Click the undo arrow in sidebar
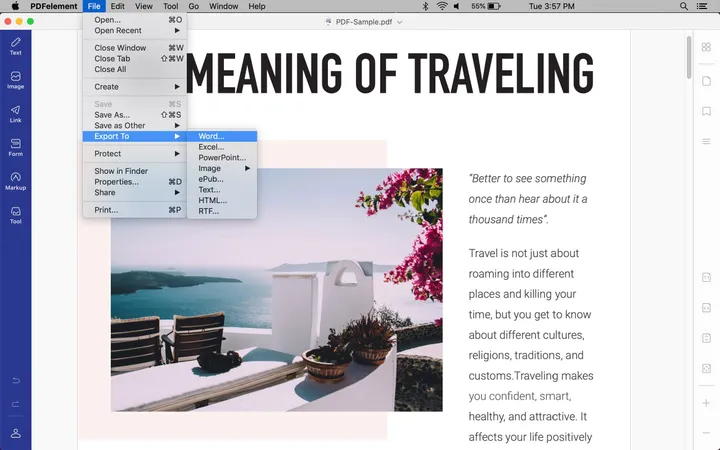The width and height of the screenshot is (720, 450). [x=15, y=381]
